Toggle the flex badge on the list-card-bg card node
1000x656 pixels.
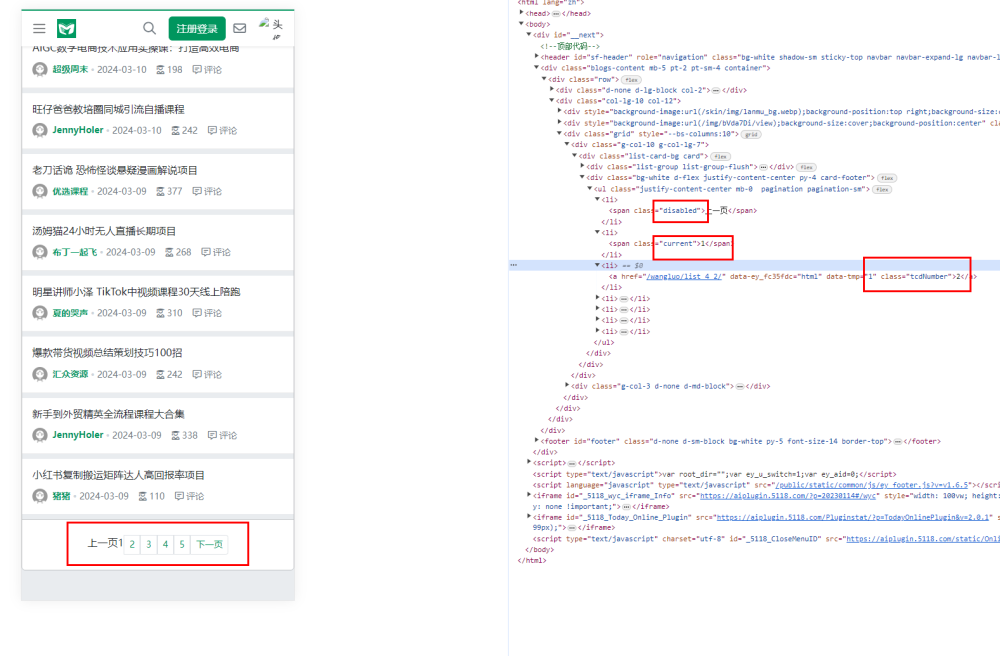click(721, 156)
